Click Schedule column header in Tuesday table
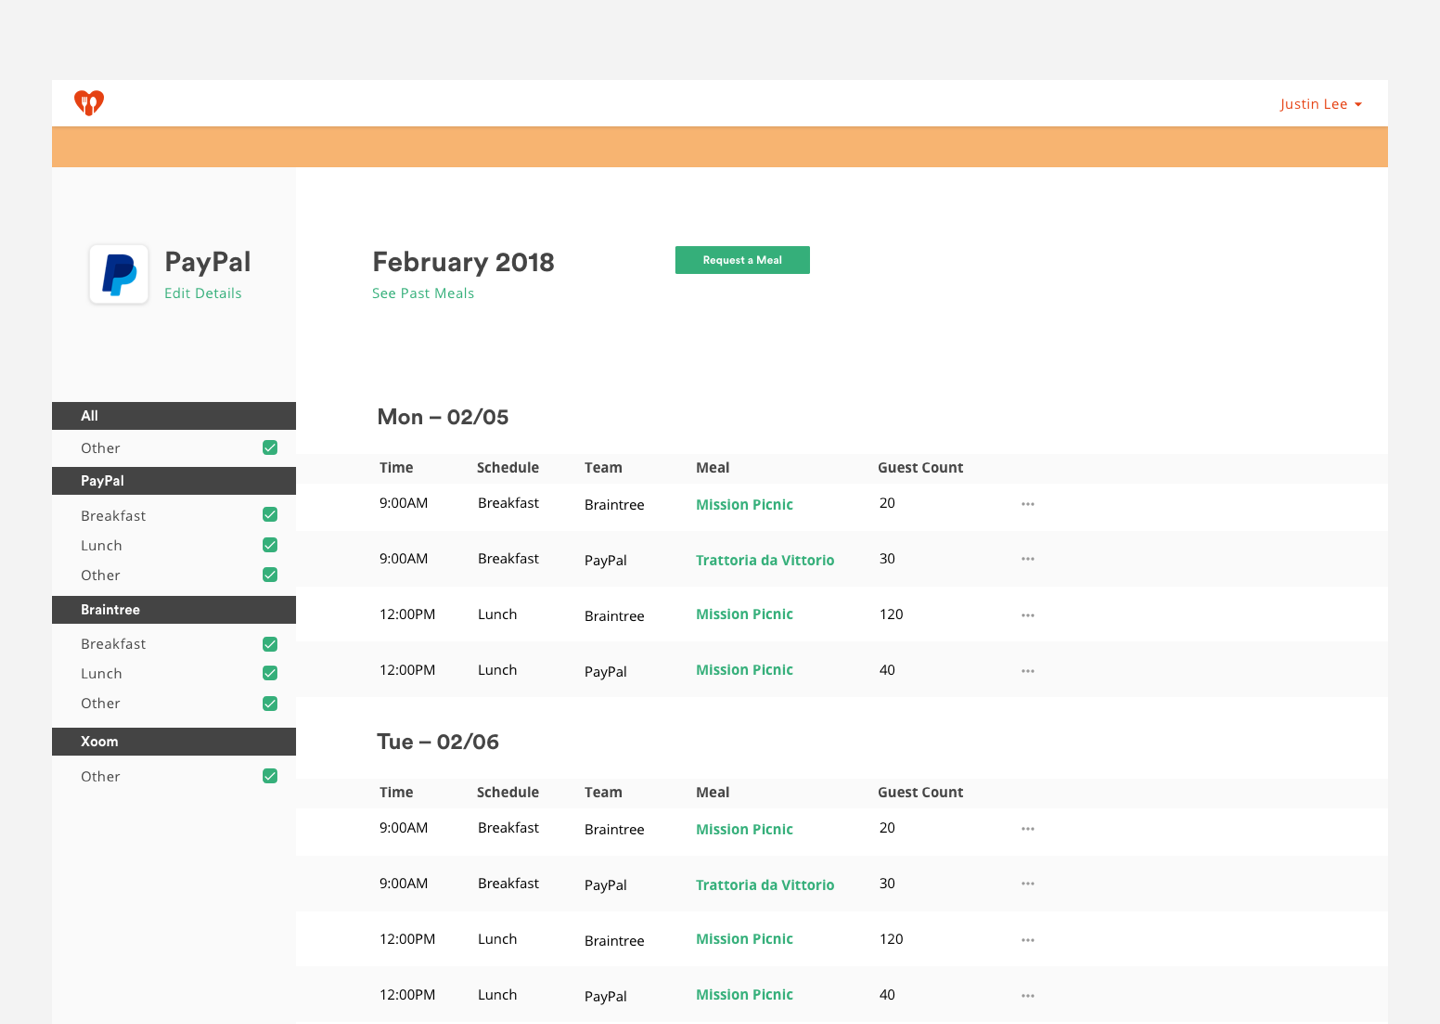Viewport: 1440px width, 1024px height. (x=508, y=793)
